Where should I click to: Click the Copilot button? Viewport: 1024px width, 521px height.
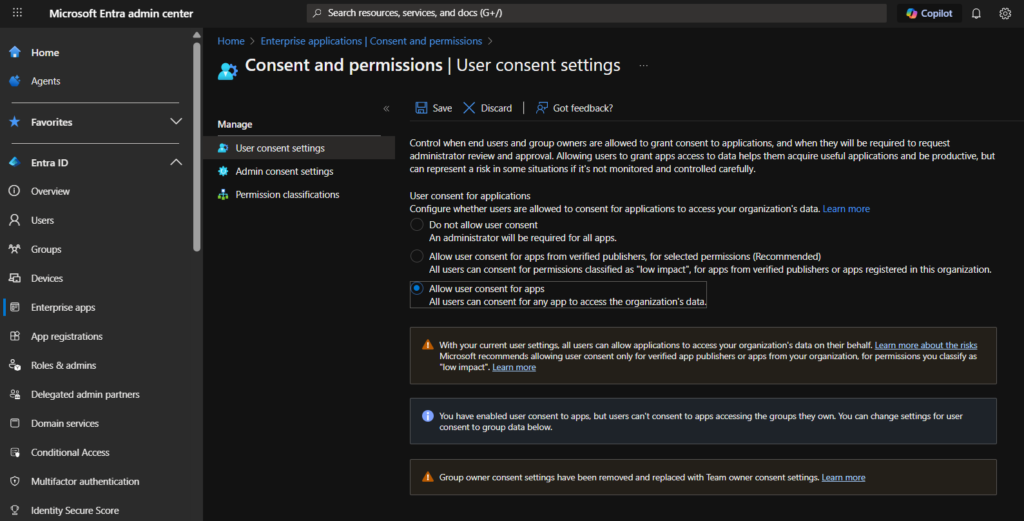929,13
